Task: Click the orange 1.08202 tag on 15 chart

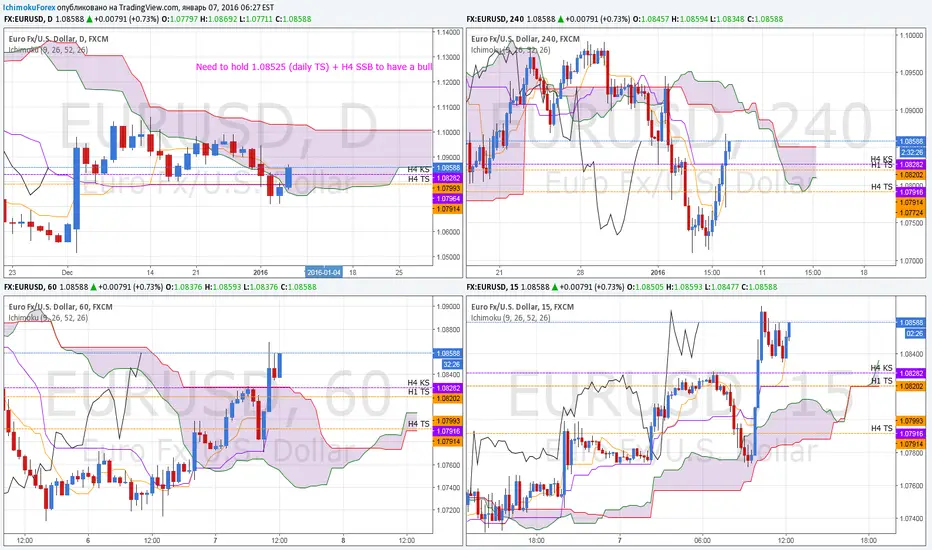Action: click(x=911, y=386)
